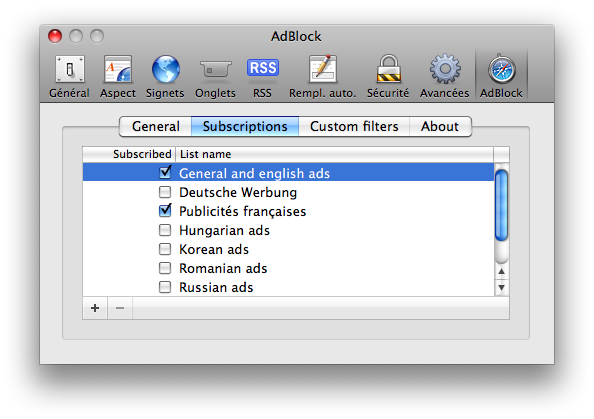Open the Général preferences pane
Viewport: 594px width, 419px height.
pyautogui.click(x=69, y=77)
